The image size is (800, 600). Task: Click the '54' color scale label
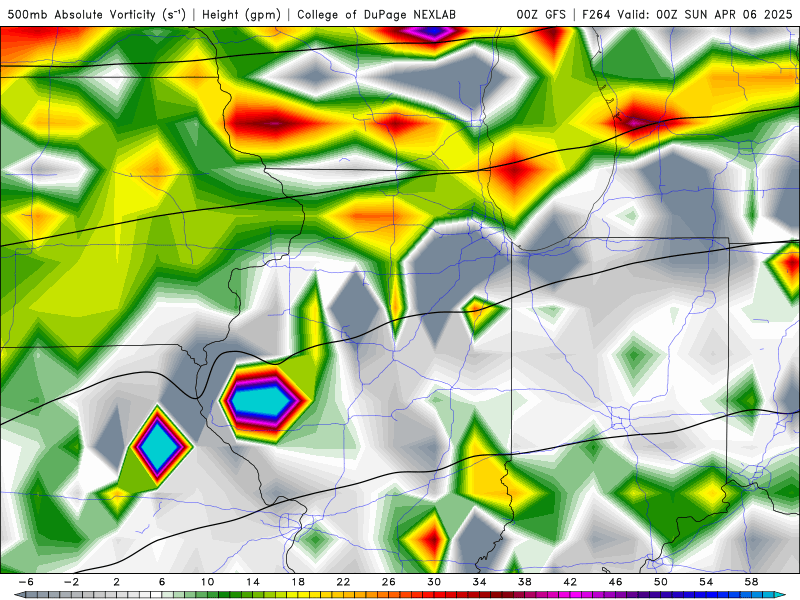point(706,582)
